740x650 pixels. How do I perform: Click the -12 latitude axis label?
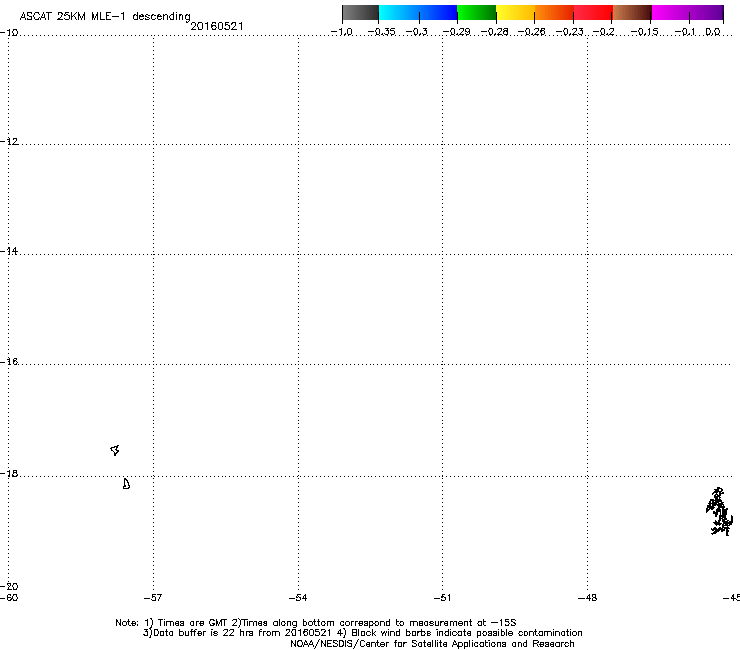(x=9, y=142)
